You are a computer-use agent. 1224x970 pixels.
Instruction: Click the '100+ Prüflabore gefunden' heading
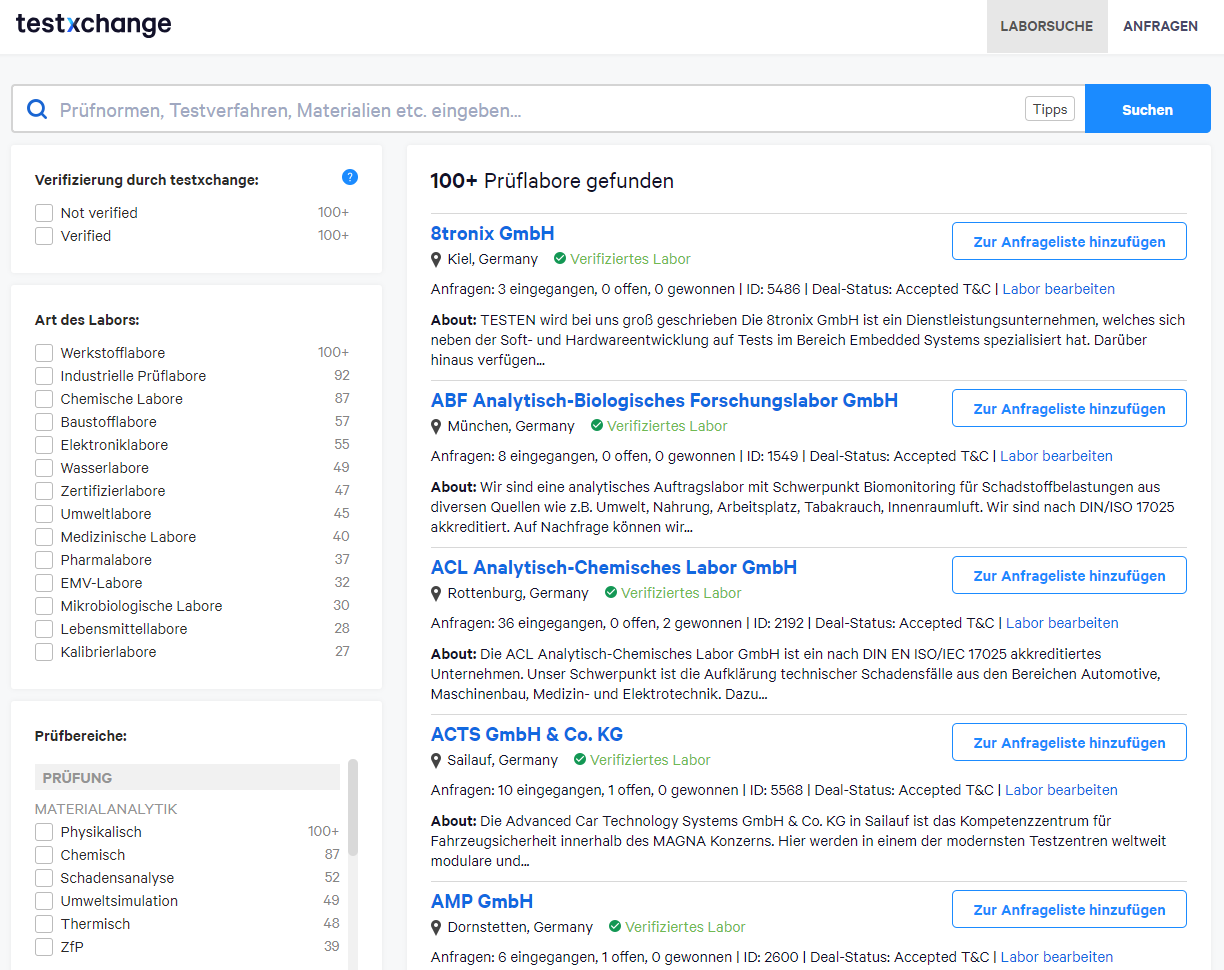point(552,181)
